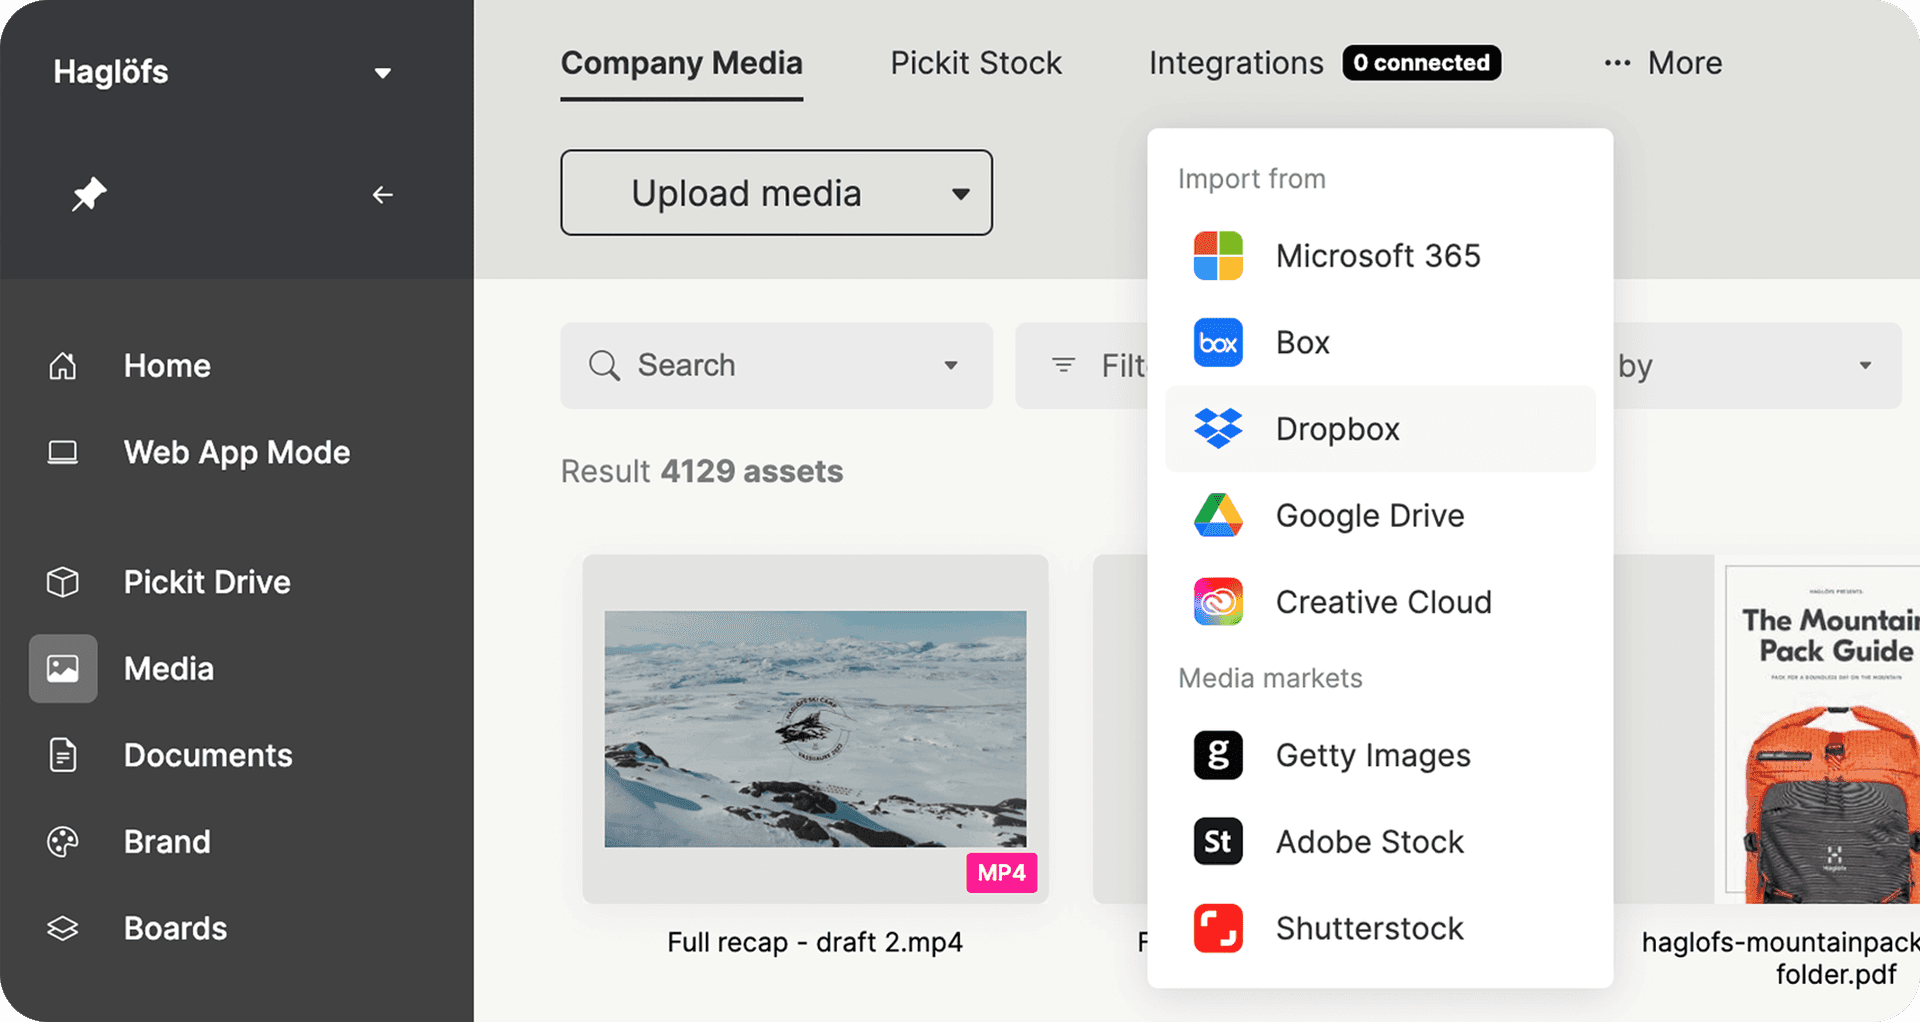This screenshot has width=1920, height=1022.
Task: Click the 'Import from' heading
Action: coord(1252,179)
